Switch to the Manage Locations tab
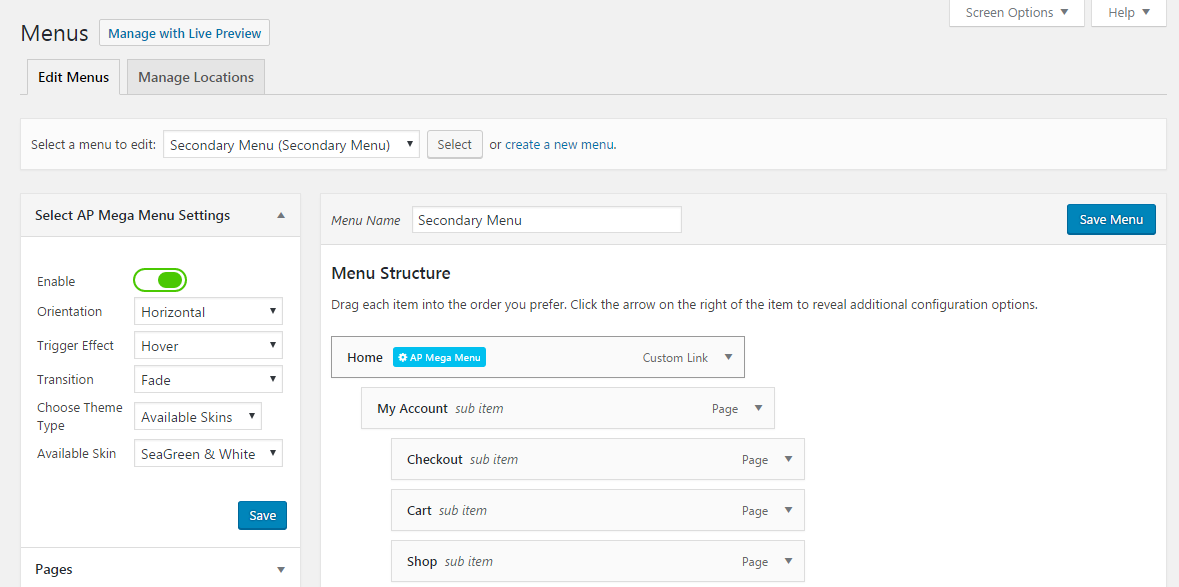 (195, 77)
